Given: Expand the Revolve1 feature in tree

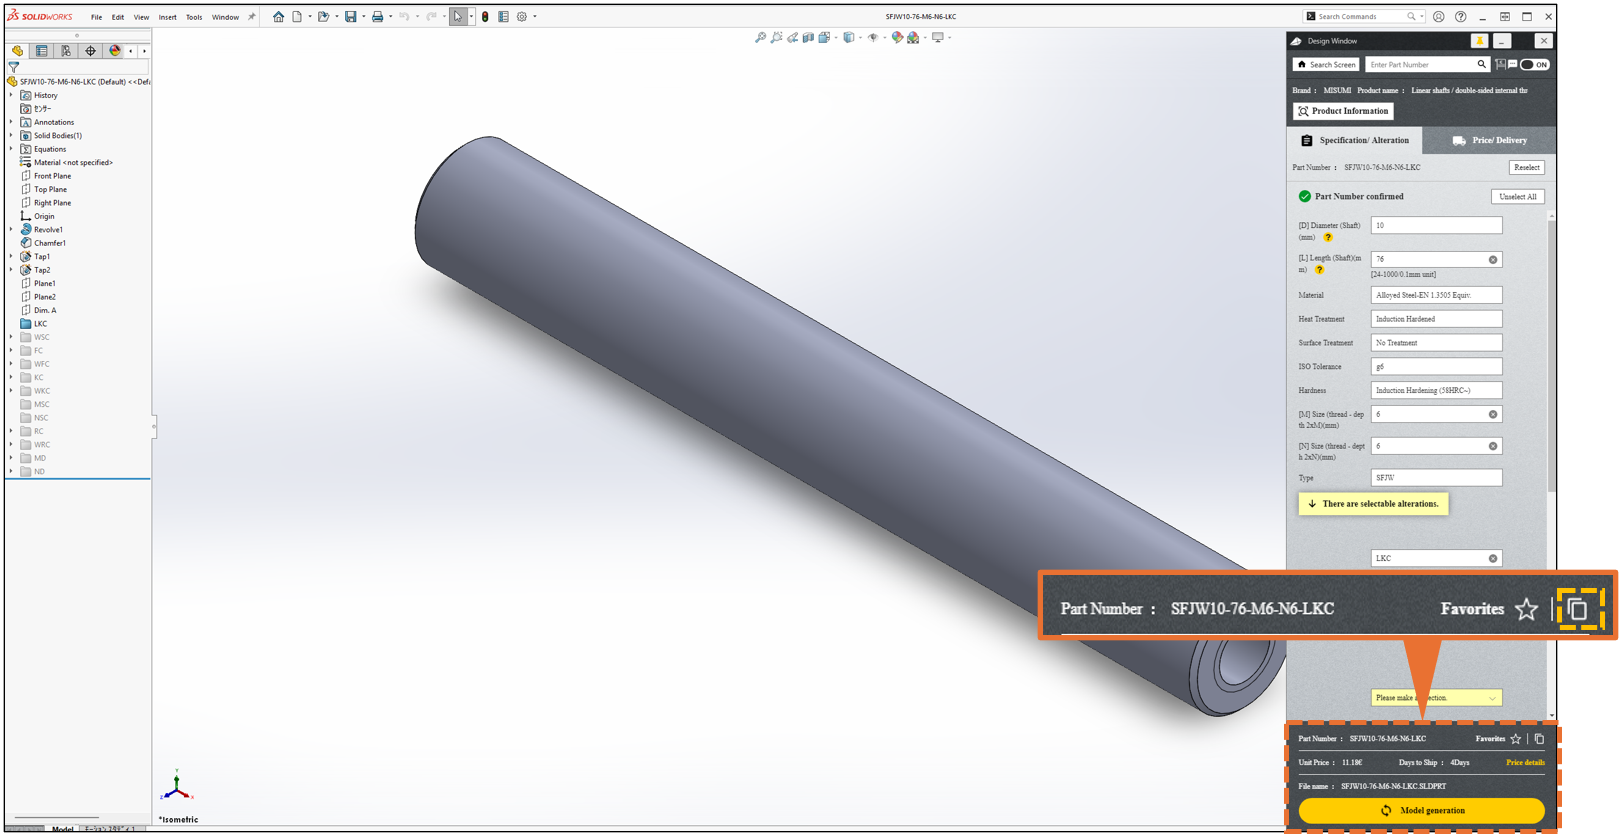Looking at the screenshot, I should pos(11,230).
